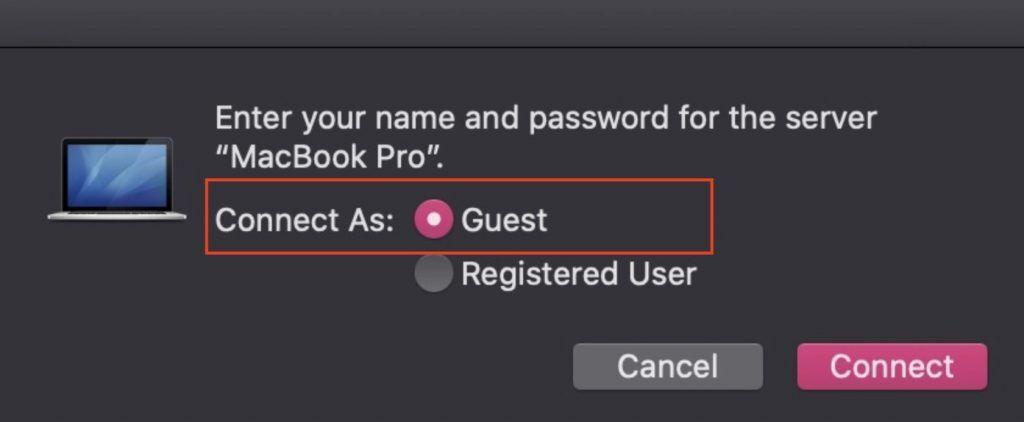The width and height of the screenshot is (1024, 422).
Task: Click the "Guest" text label
Action: coord(504,219)
